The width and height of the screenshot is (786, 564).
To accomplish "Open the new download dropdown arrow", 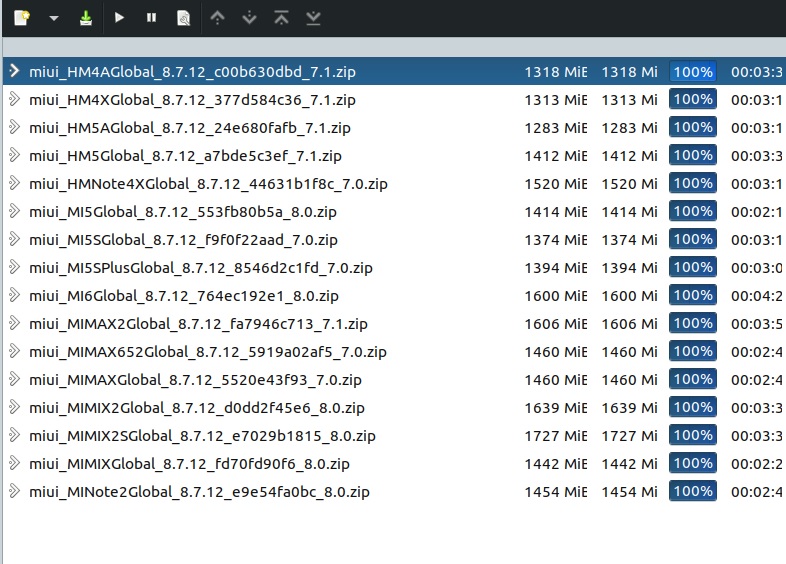I will coord(54,19).
